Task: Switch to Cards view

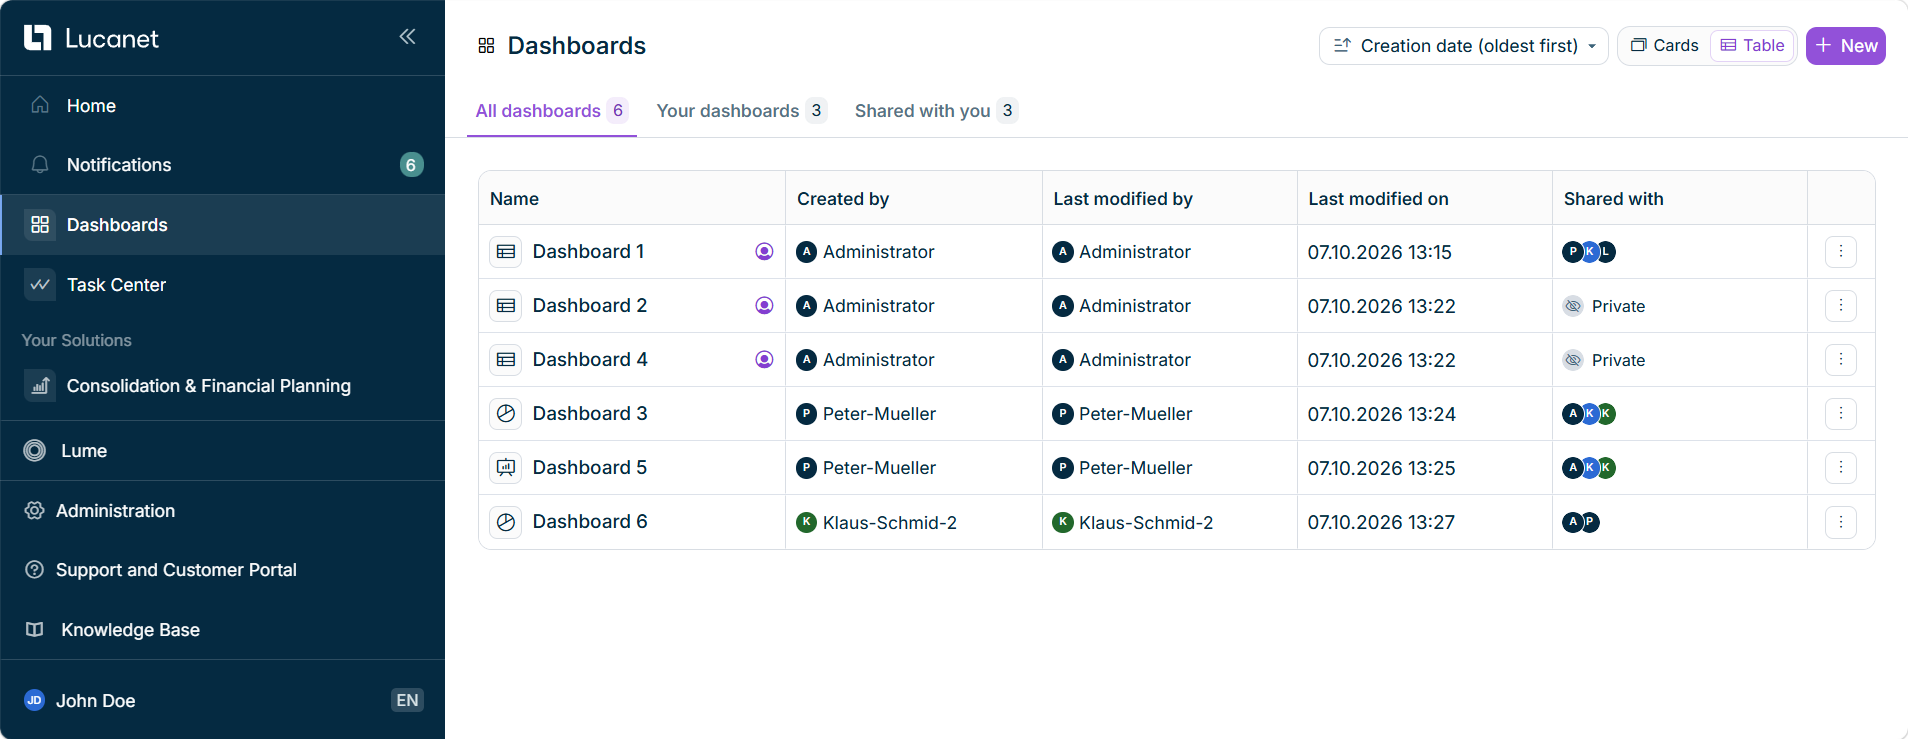Action: 1665,46
